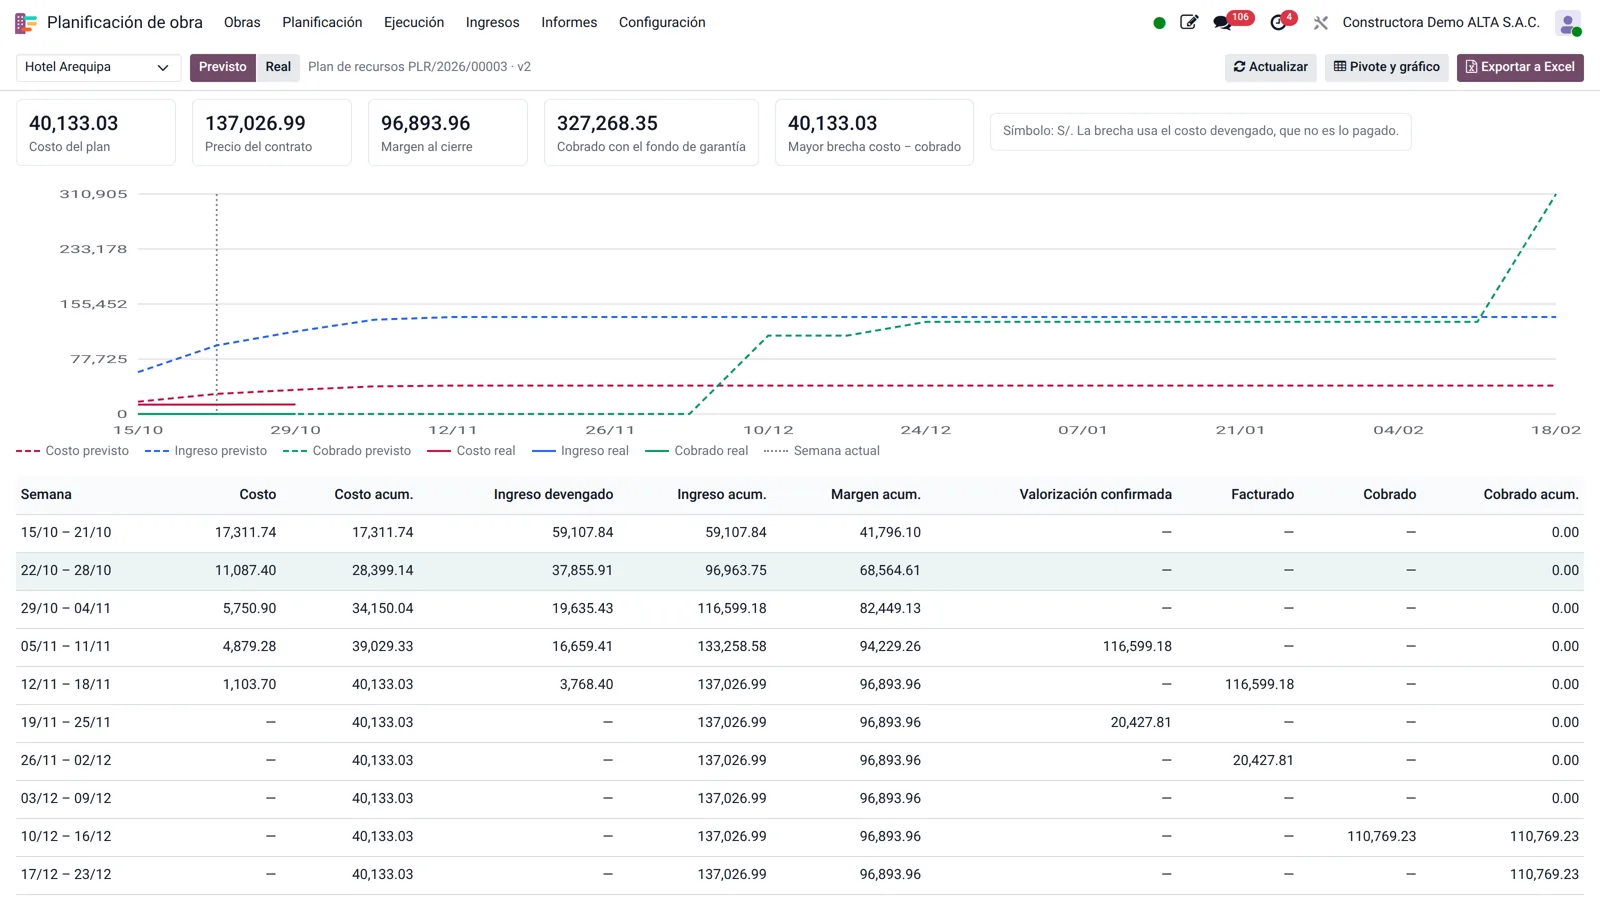Toggle the Cobrado previsto legend entry
The width and height of the screenshot is (1600, 900).
tap(347, 451)
